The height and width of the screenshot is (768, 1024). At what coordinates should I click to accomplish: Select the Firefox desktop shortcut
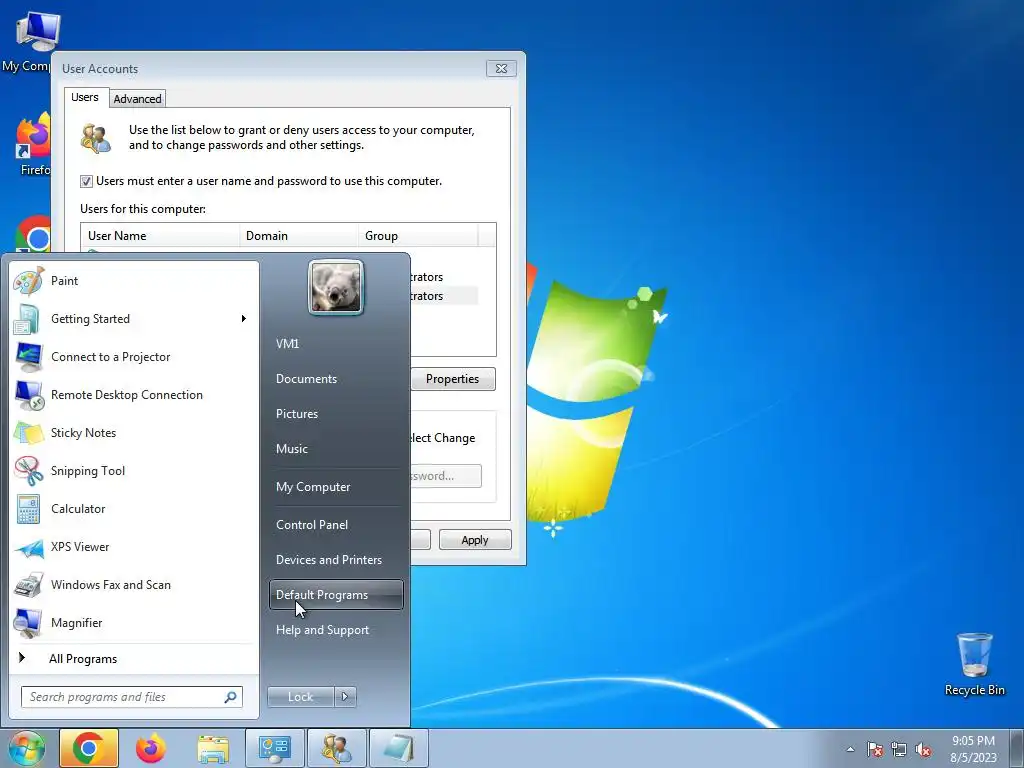34,144
